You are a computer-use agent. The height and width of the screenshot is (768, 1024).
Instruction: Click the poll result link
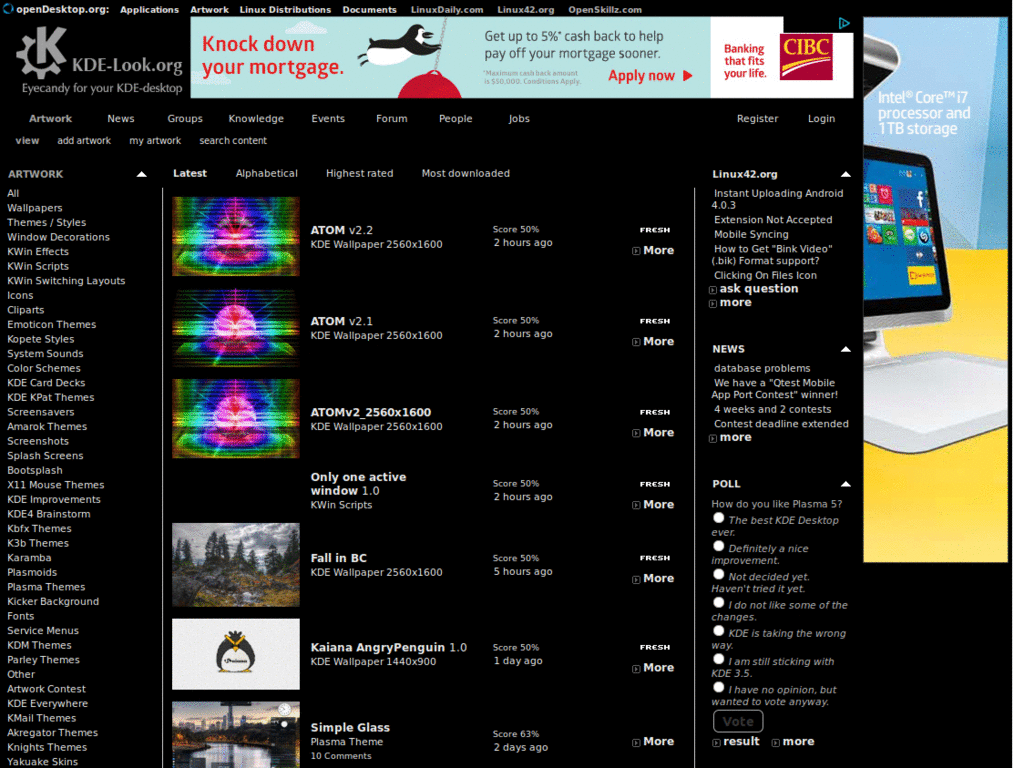point(741,741)
